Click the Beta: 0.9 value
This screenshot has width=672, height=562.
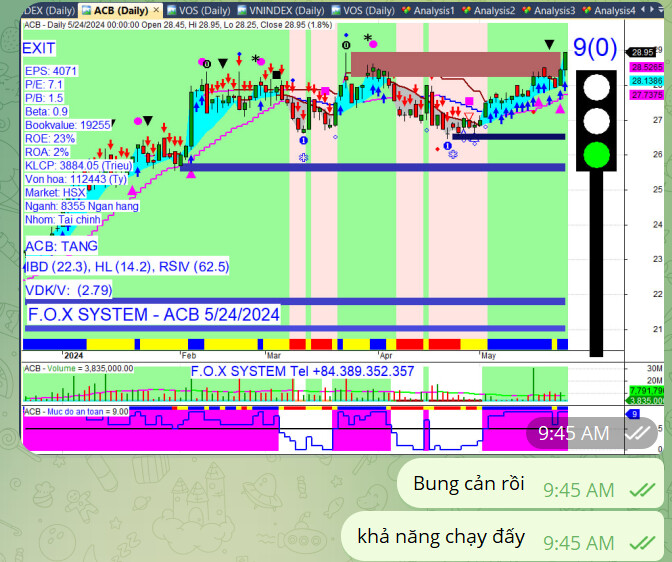46,111
